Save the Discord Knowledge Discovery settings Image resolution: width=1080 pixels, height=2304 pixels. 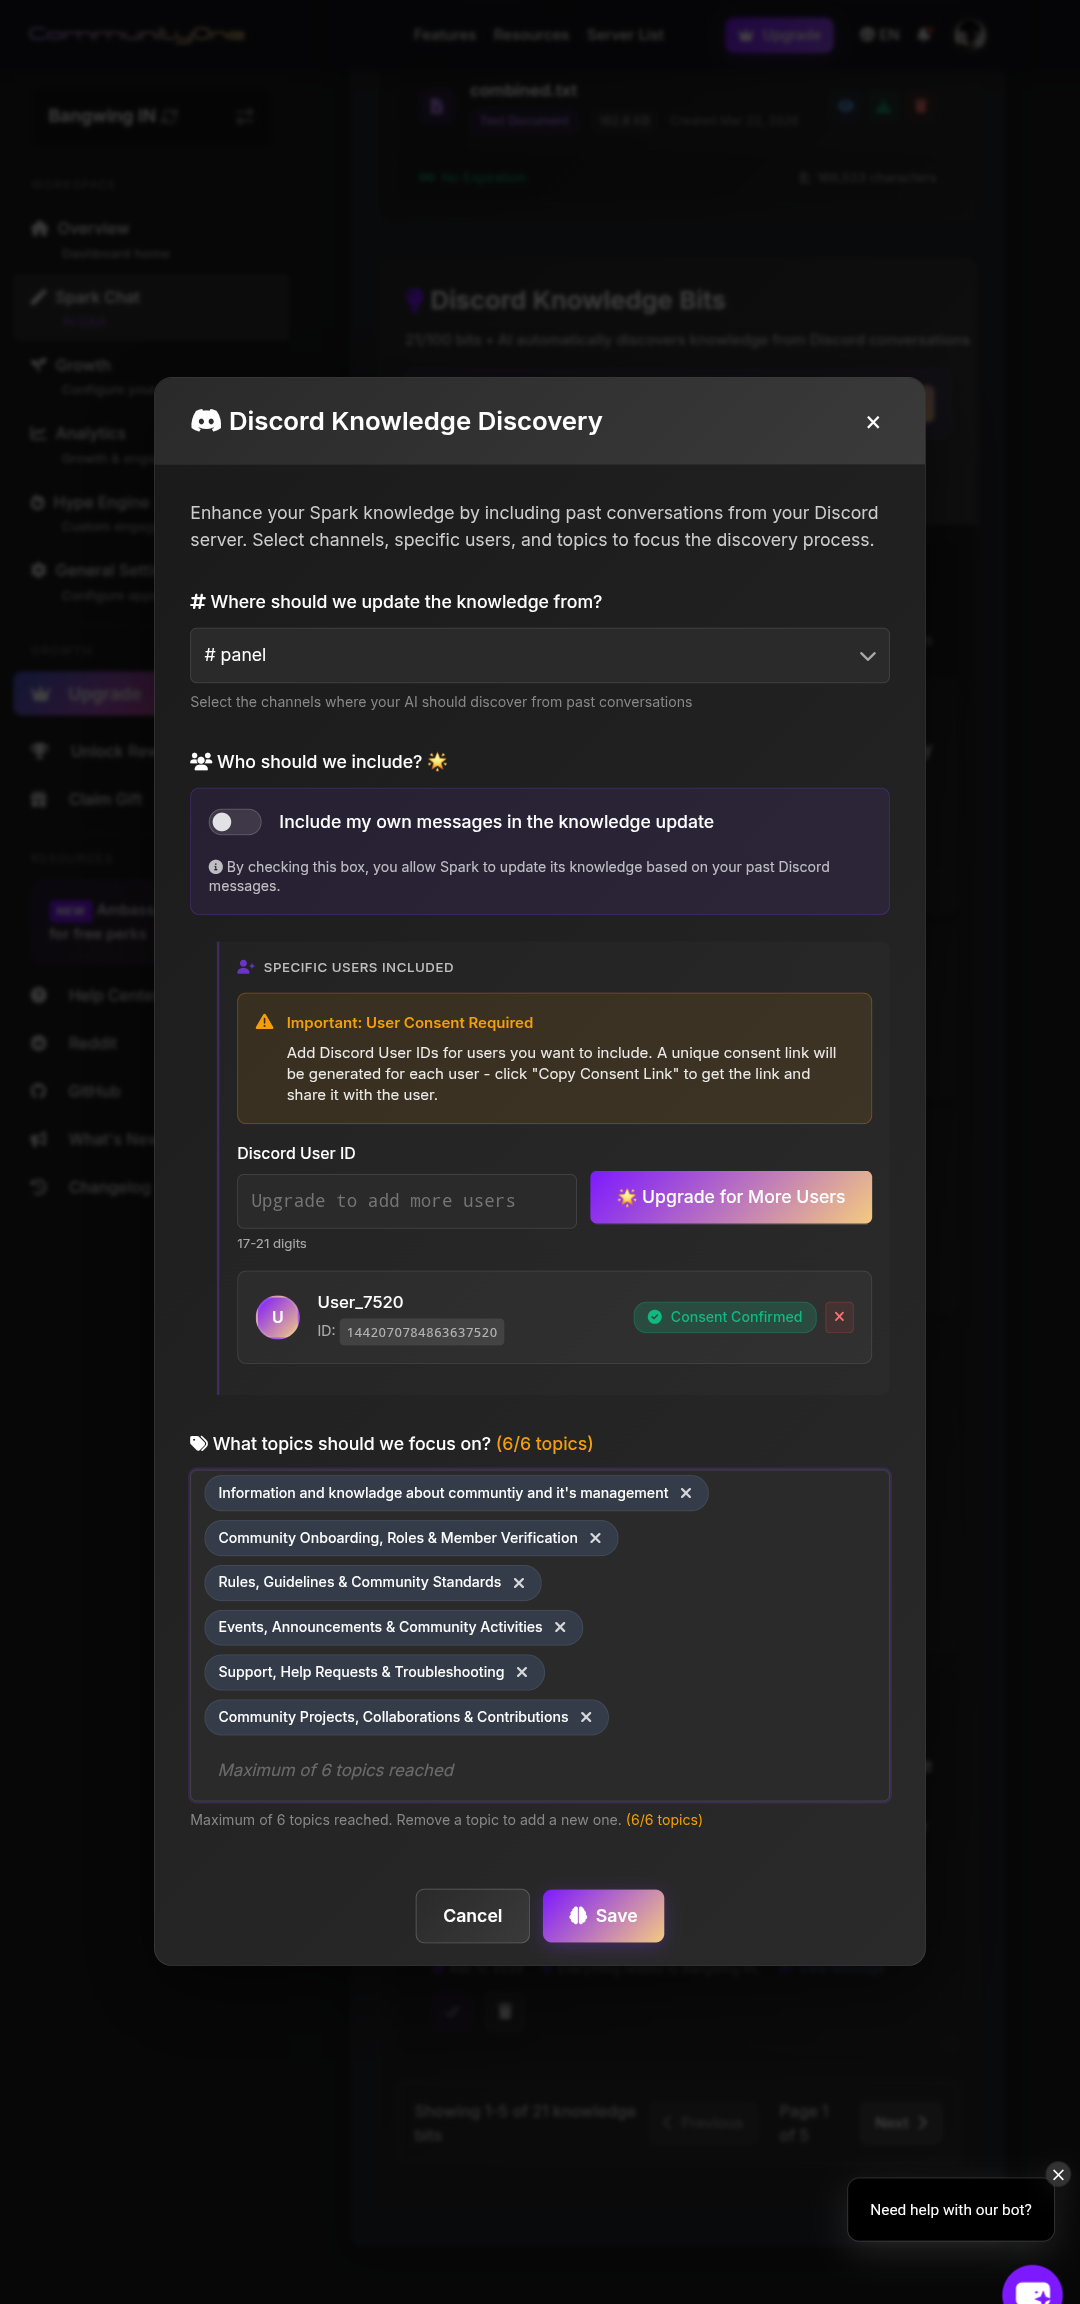603,1915
